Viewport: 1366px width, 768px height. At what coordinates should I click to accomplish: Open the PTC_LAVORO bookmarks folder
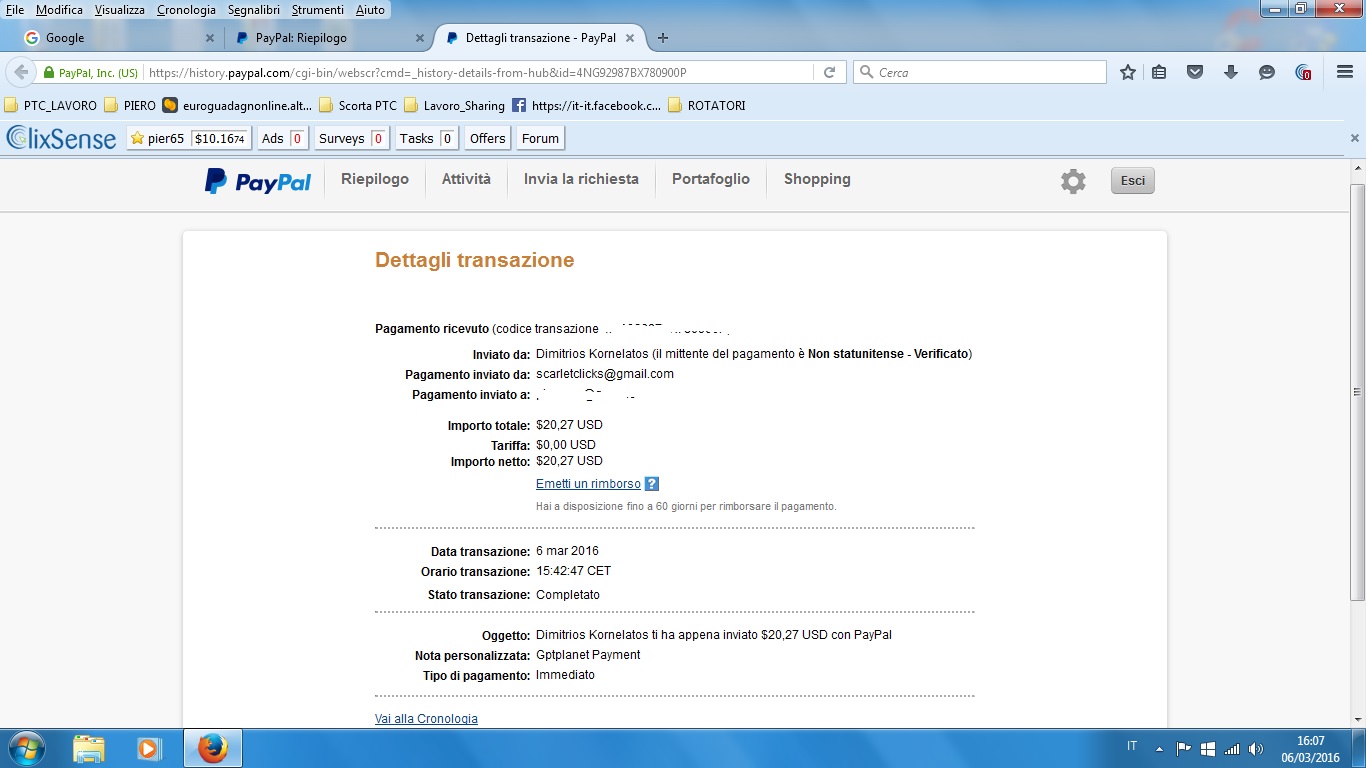click(x=51, y=105)
